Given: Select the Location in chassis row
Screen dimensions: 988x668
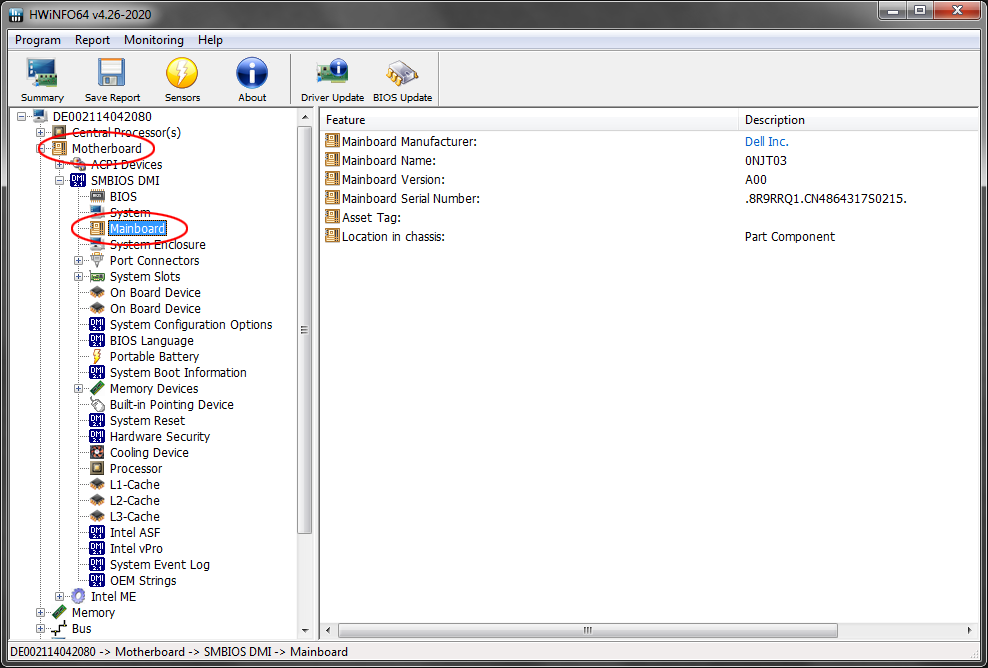Looking at the screenshot, I should [649, 236].
